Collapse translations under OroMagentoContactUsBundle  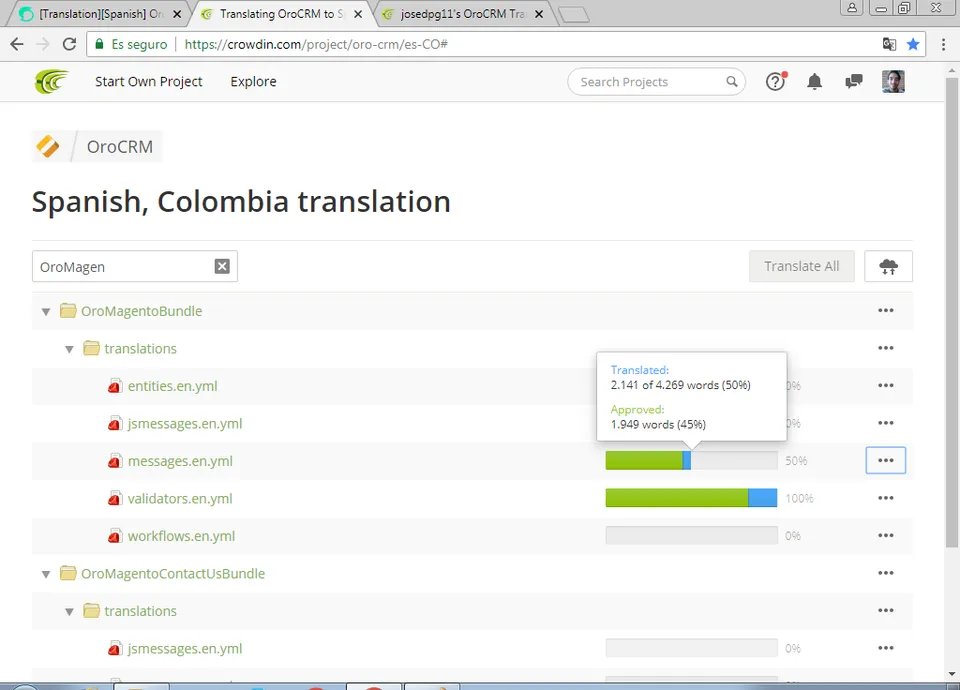(69, 612)
